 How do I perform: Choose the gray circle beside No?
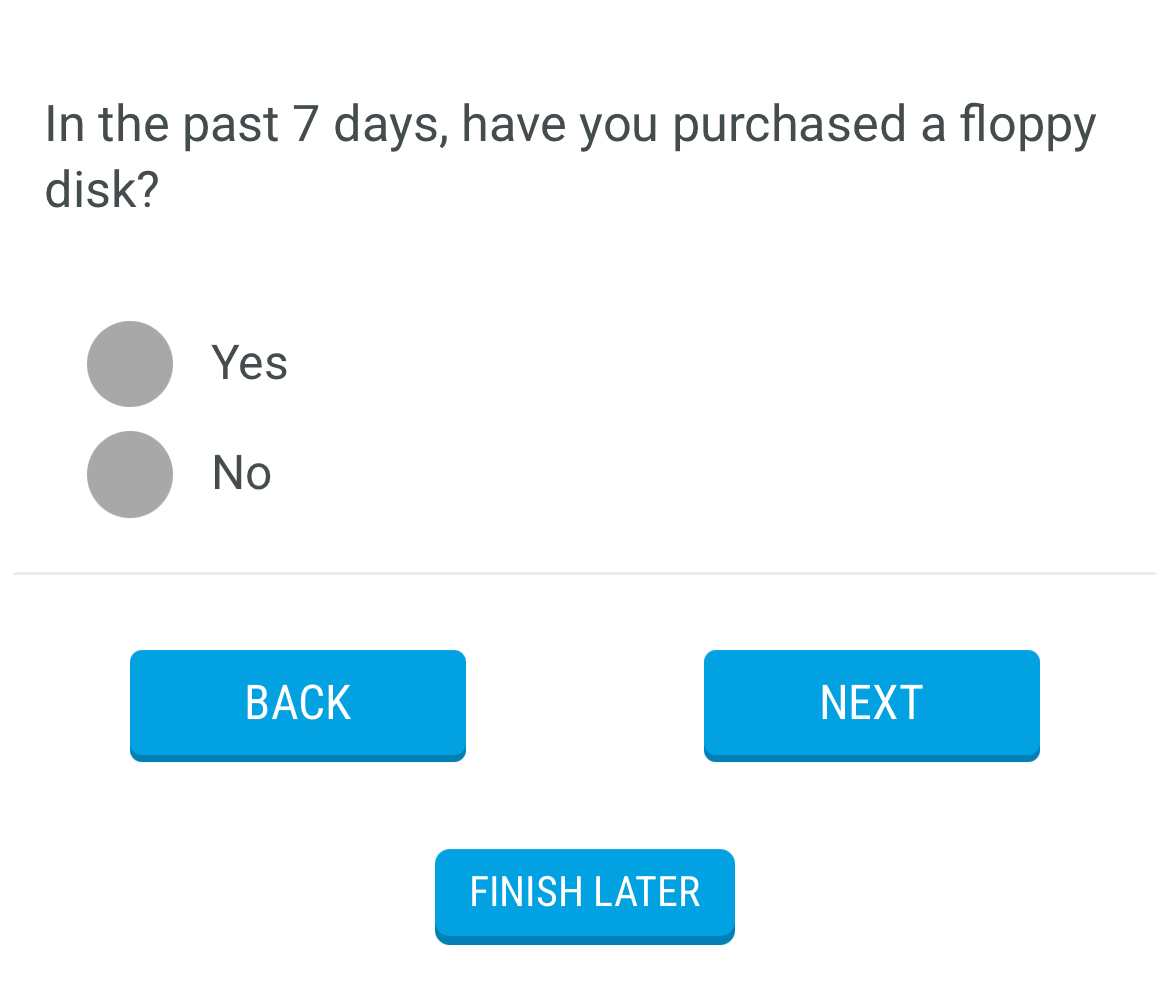130,474
